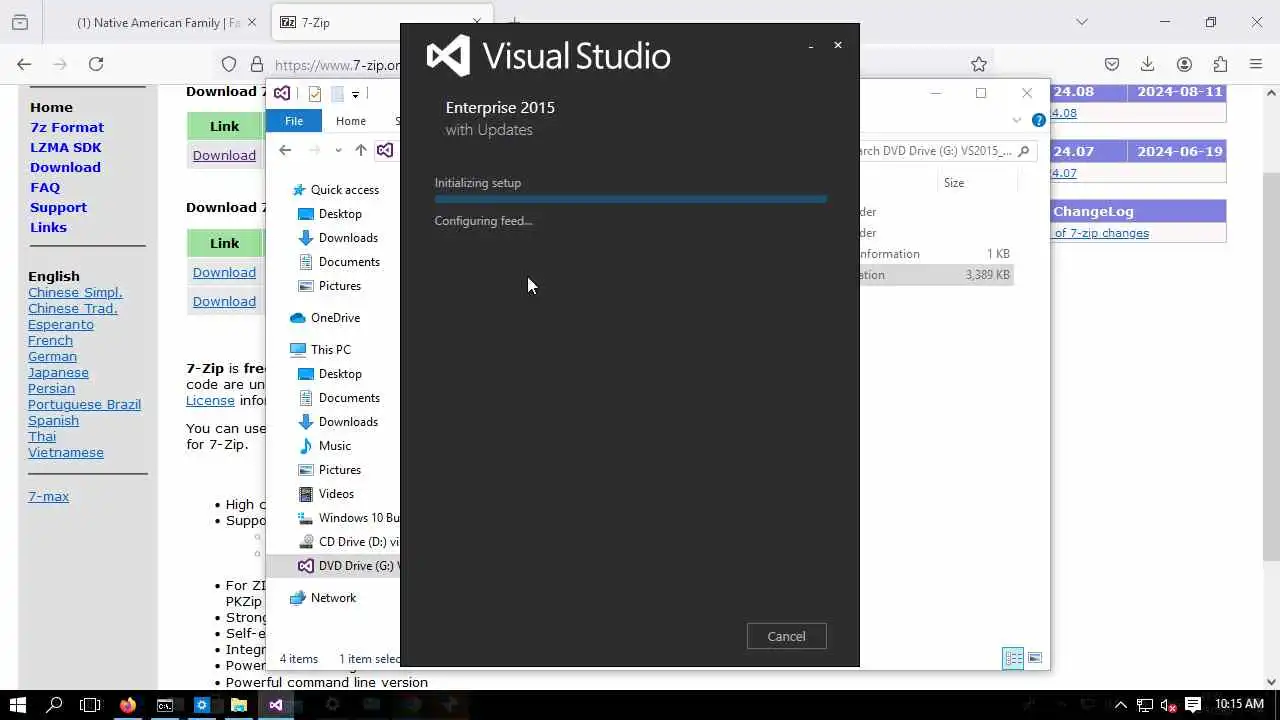Select Desktop under Quick access
The width and height of the screenshot is (1280, 720).
pyautogui.click(x=340, y=214)
